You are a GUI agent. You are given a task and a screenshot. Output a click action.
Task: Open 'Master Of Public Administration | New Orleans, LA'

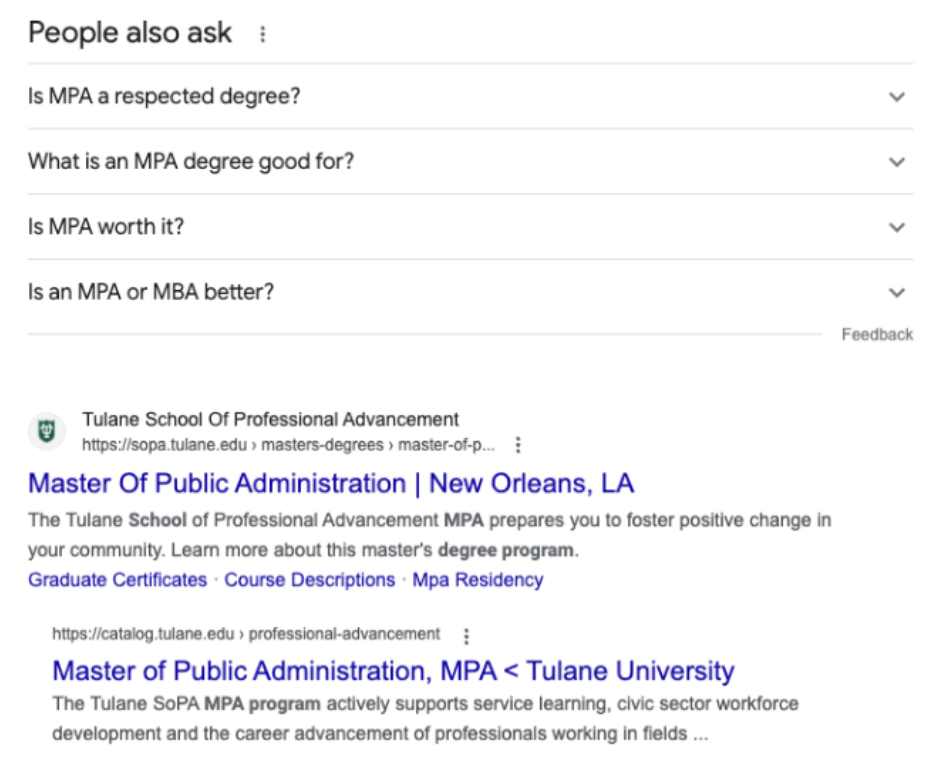pos(331,483)
